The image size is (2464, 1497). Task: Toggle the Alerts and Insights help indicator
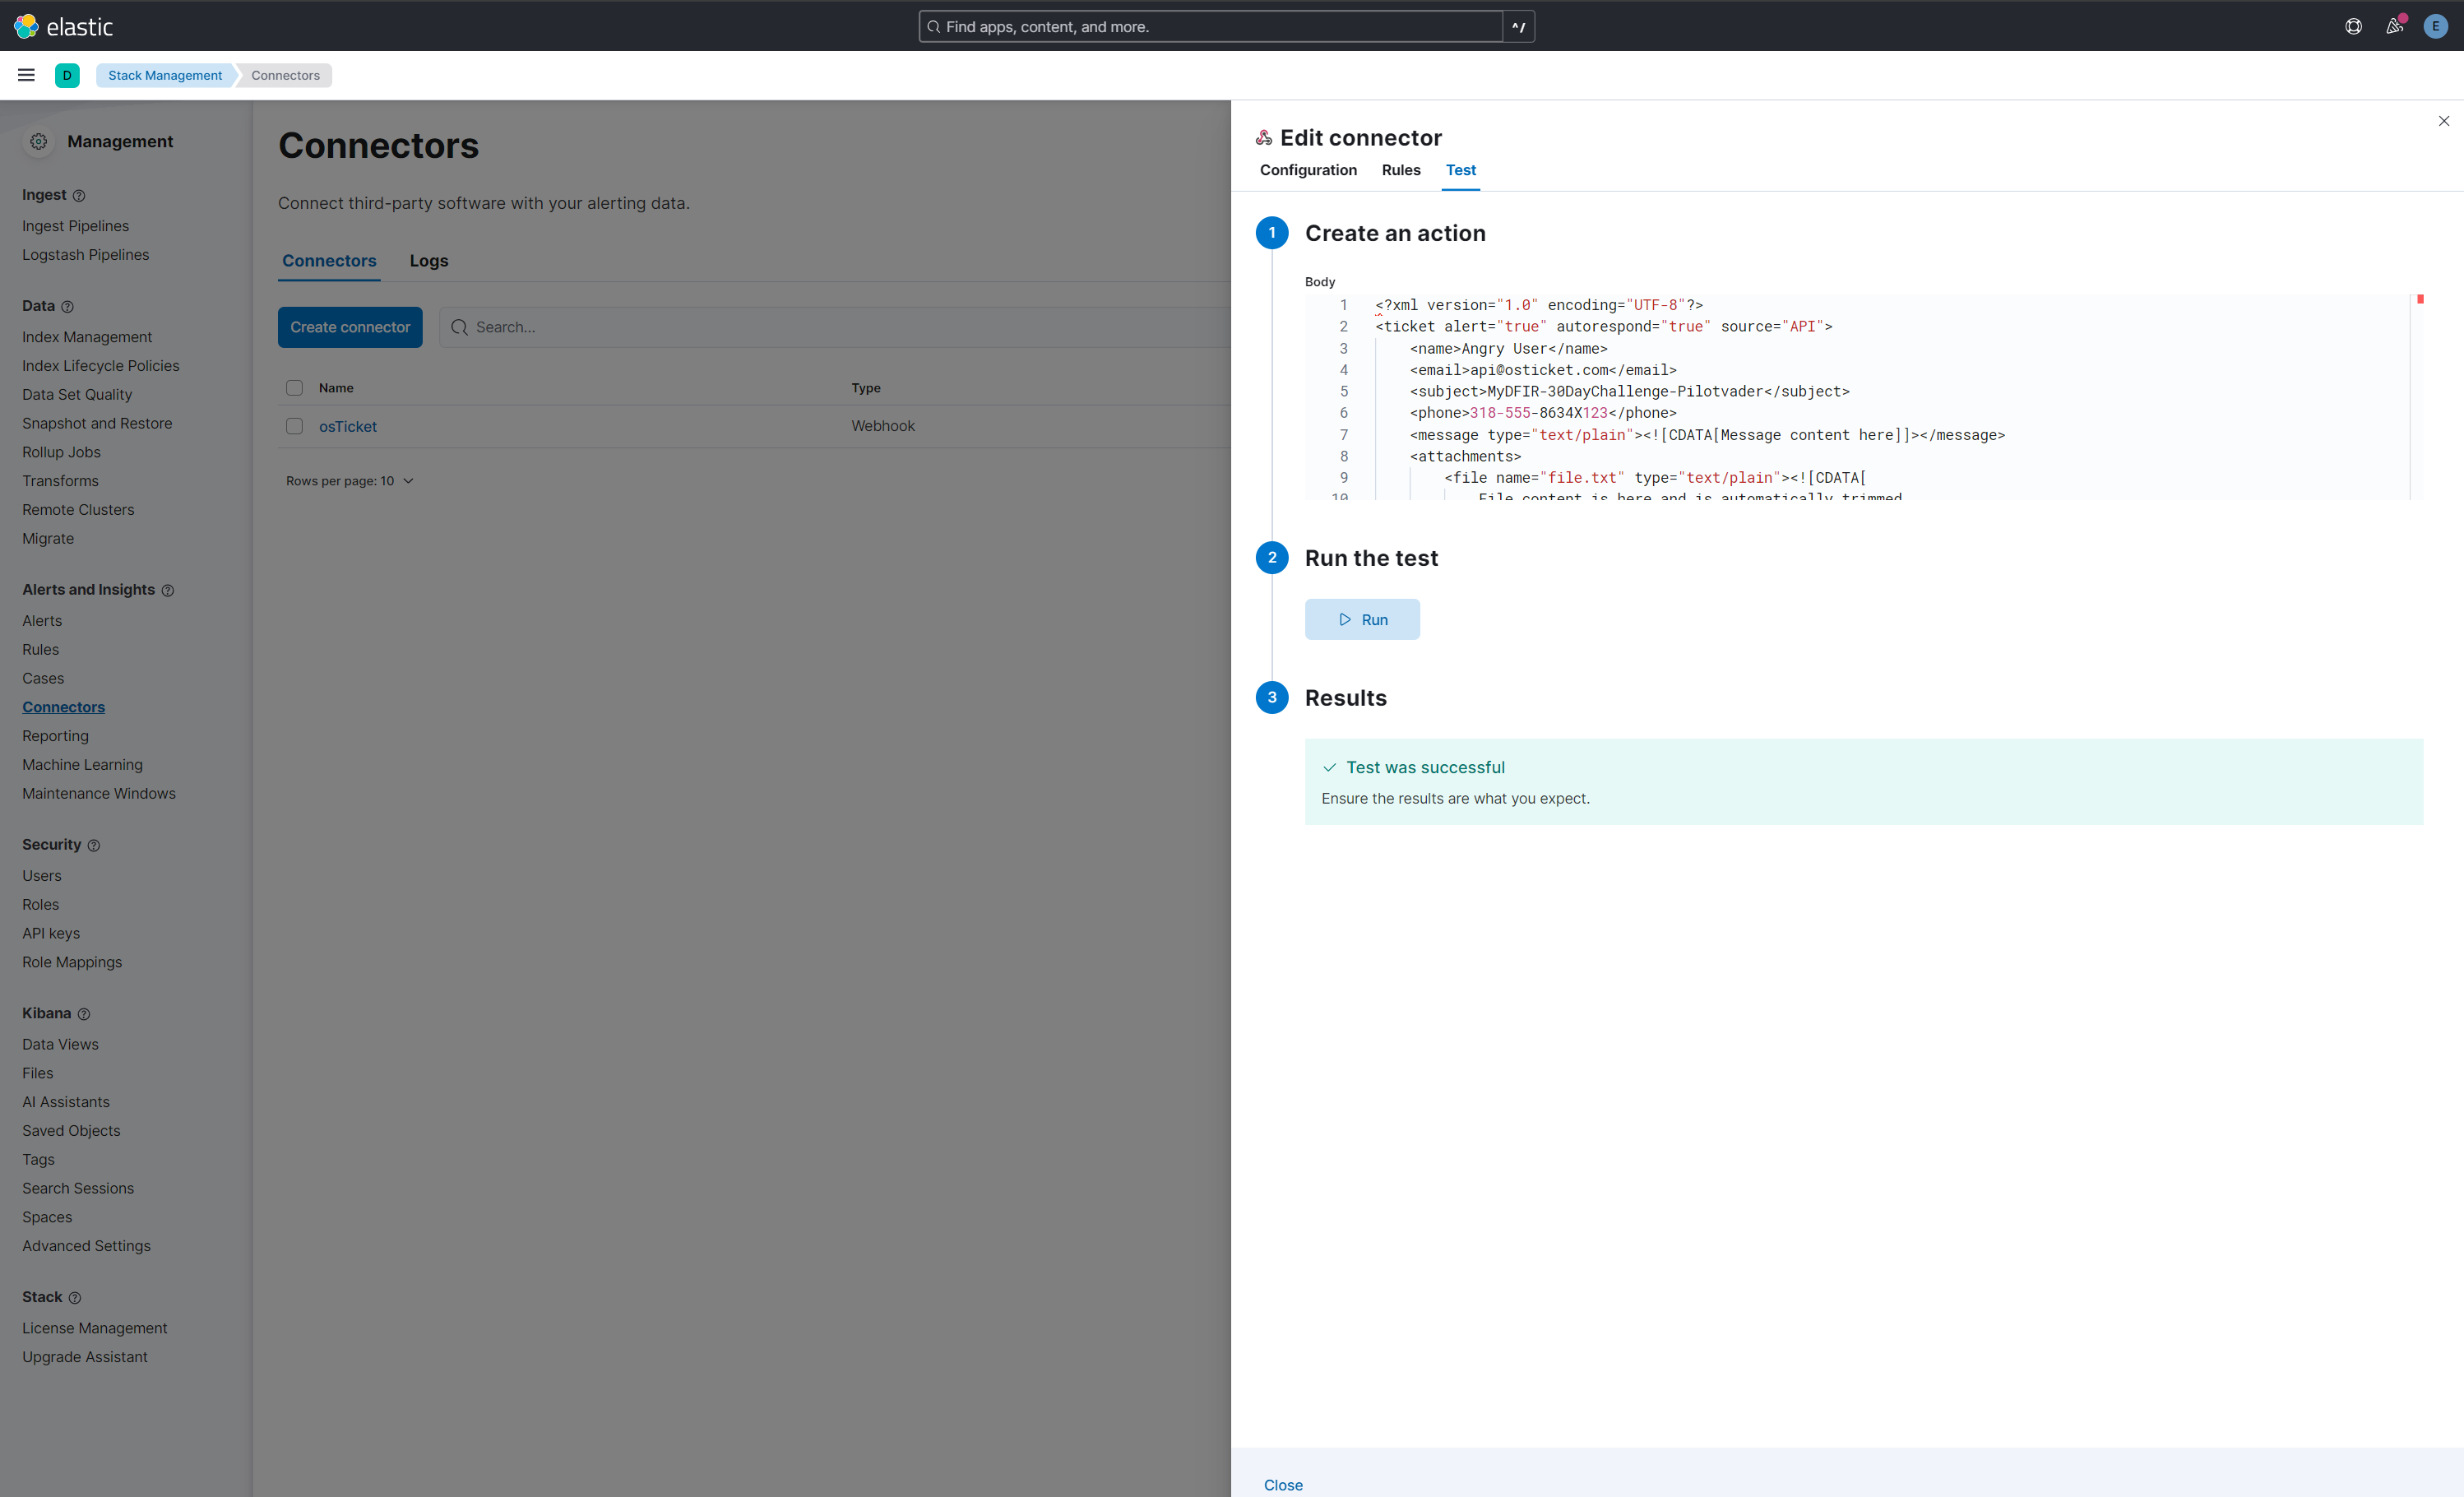click(x=167, y=590)
